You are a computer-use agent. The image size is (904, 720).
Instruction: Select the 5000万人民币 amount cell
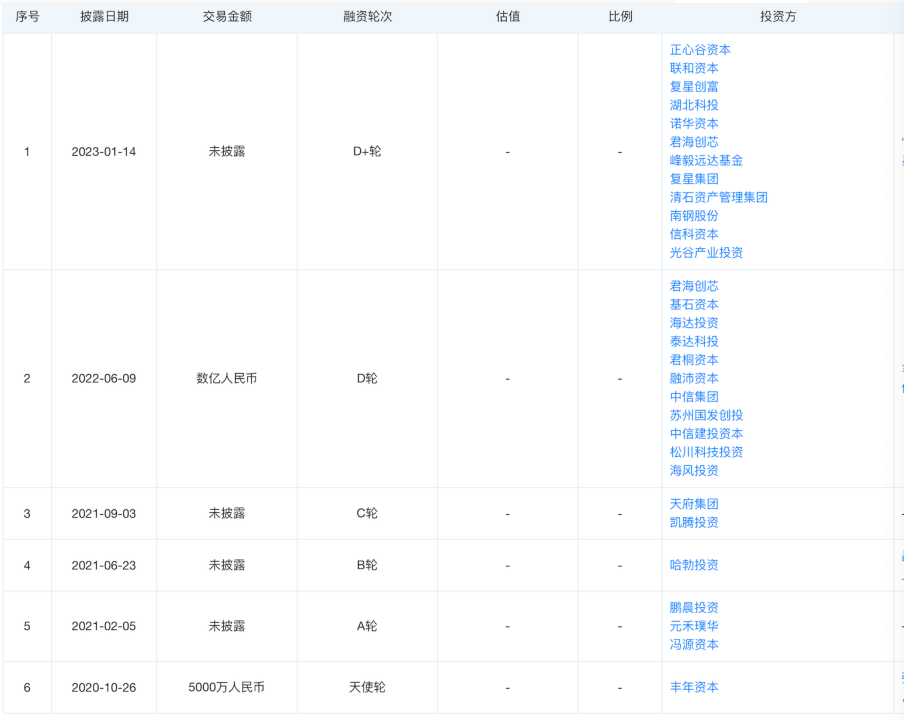(x=227, y=687)
